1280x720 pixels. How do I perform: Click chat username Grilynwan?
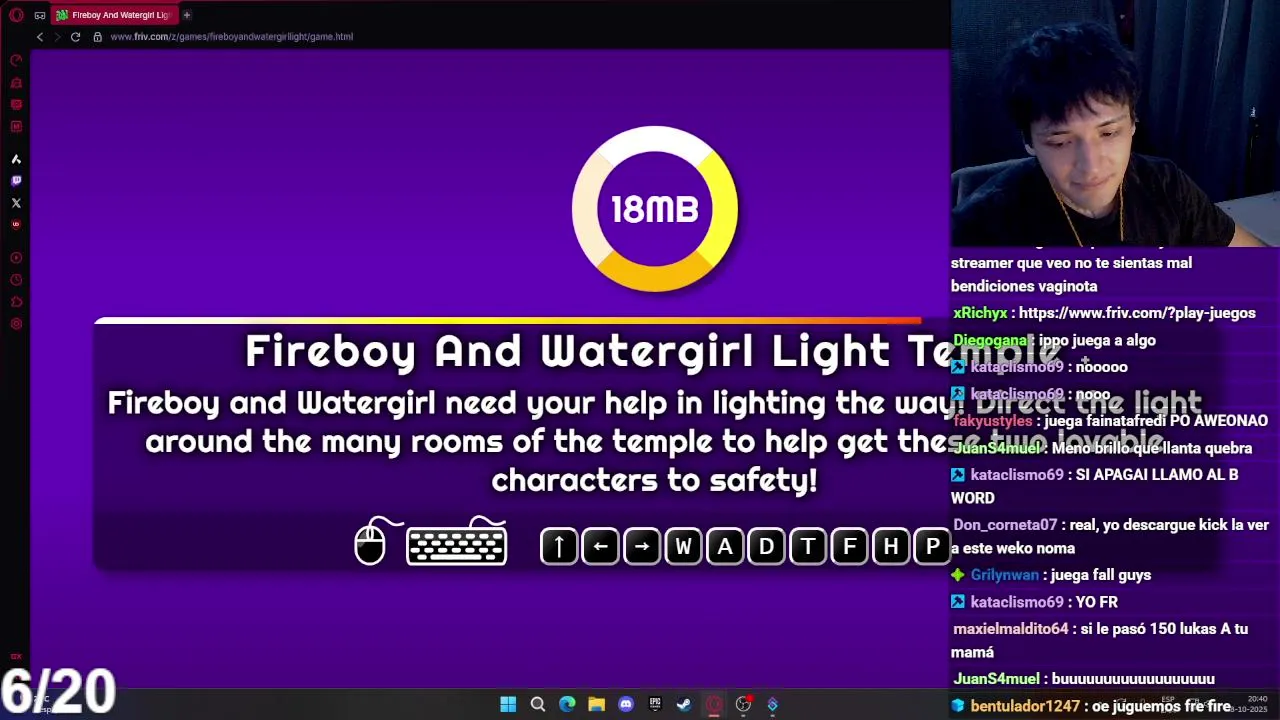1004,575
